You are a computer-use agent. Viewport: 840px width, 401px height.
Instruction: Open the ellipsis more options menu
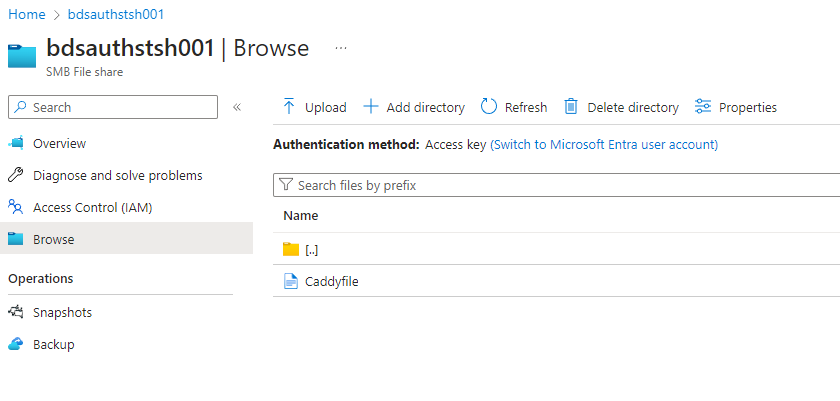[x=341, y=48]
